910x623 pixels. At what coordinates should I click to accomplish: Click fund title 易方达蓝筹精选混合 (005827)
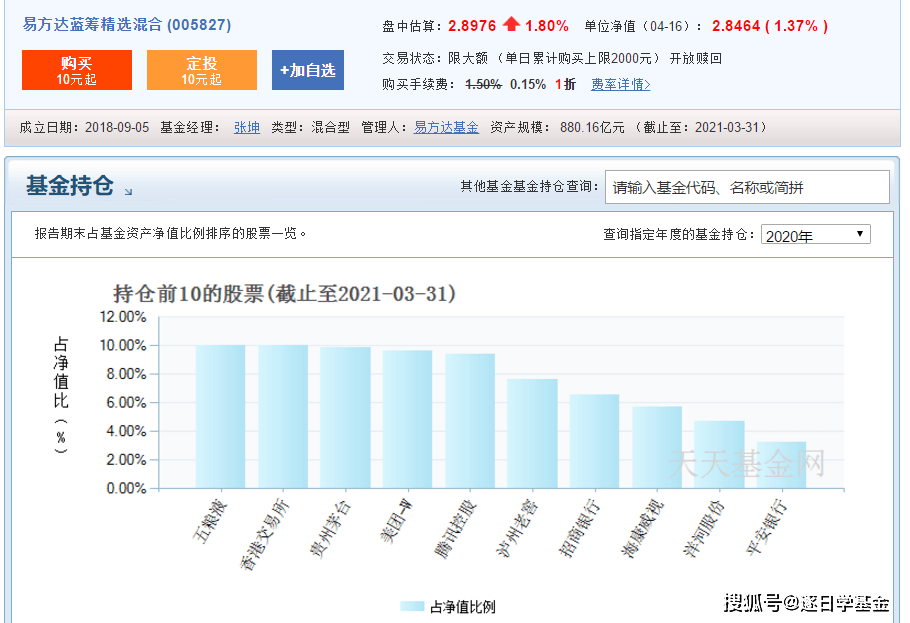(127, 24)
